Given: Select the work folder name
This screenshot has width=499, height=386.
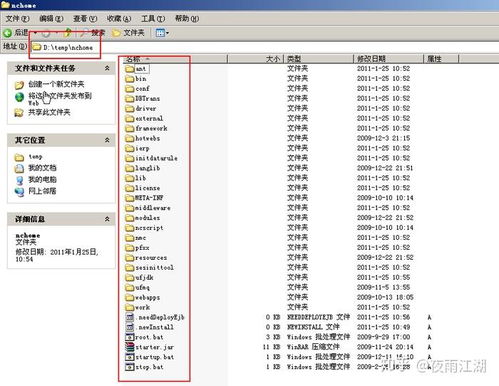Looking at the screenshot, I should pos(142,308).
